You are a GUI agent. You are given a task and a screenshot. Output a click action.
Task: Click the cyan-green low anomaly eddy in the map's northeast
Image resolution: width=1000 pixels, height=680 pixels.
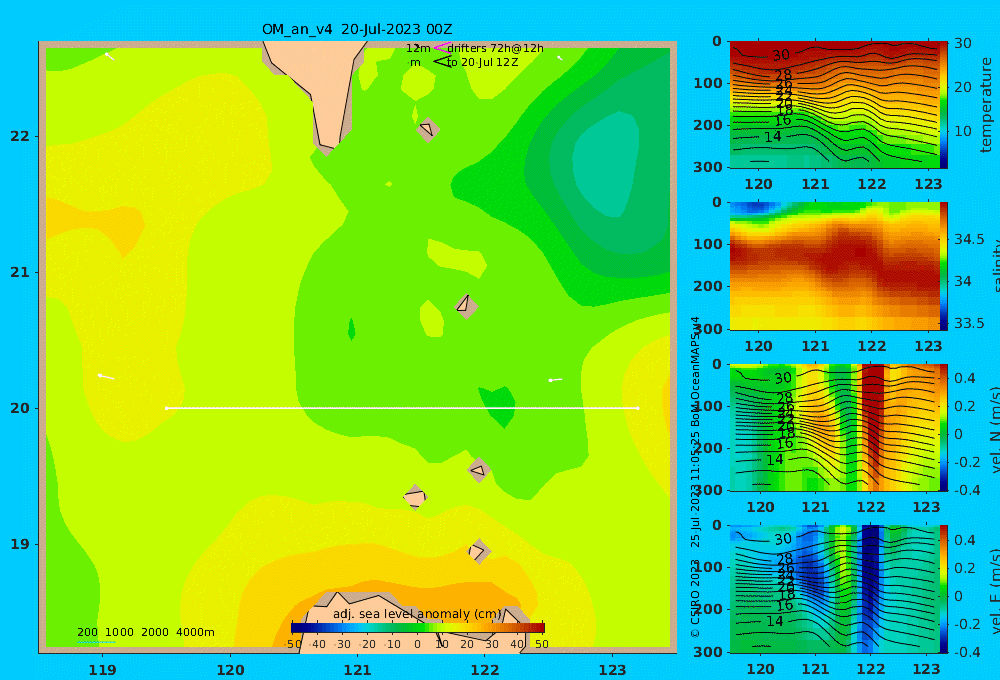[604, 164]
